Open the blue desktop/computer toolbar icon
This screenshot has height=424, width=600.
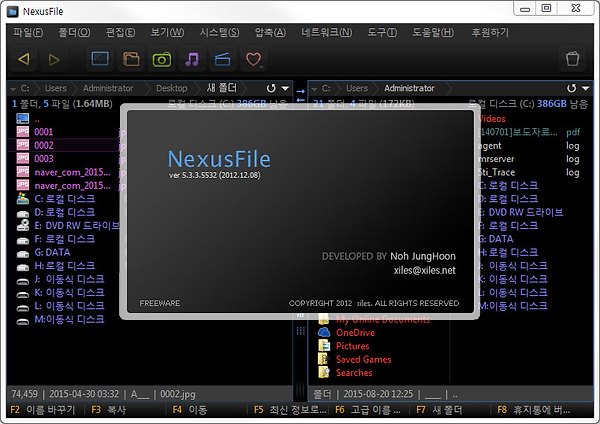[x=100, y=60]
